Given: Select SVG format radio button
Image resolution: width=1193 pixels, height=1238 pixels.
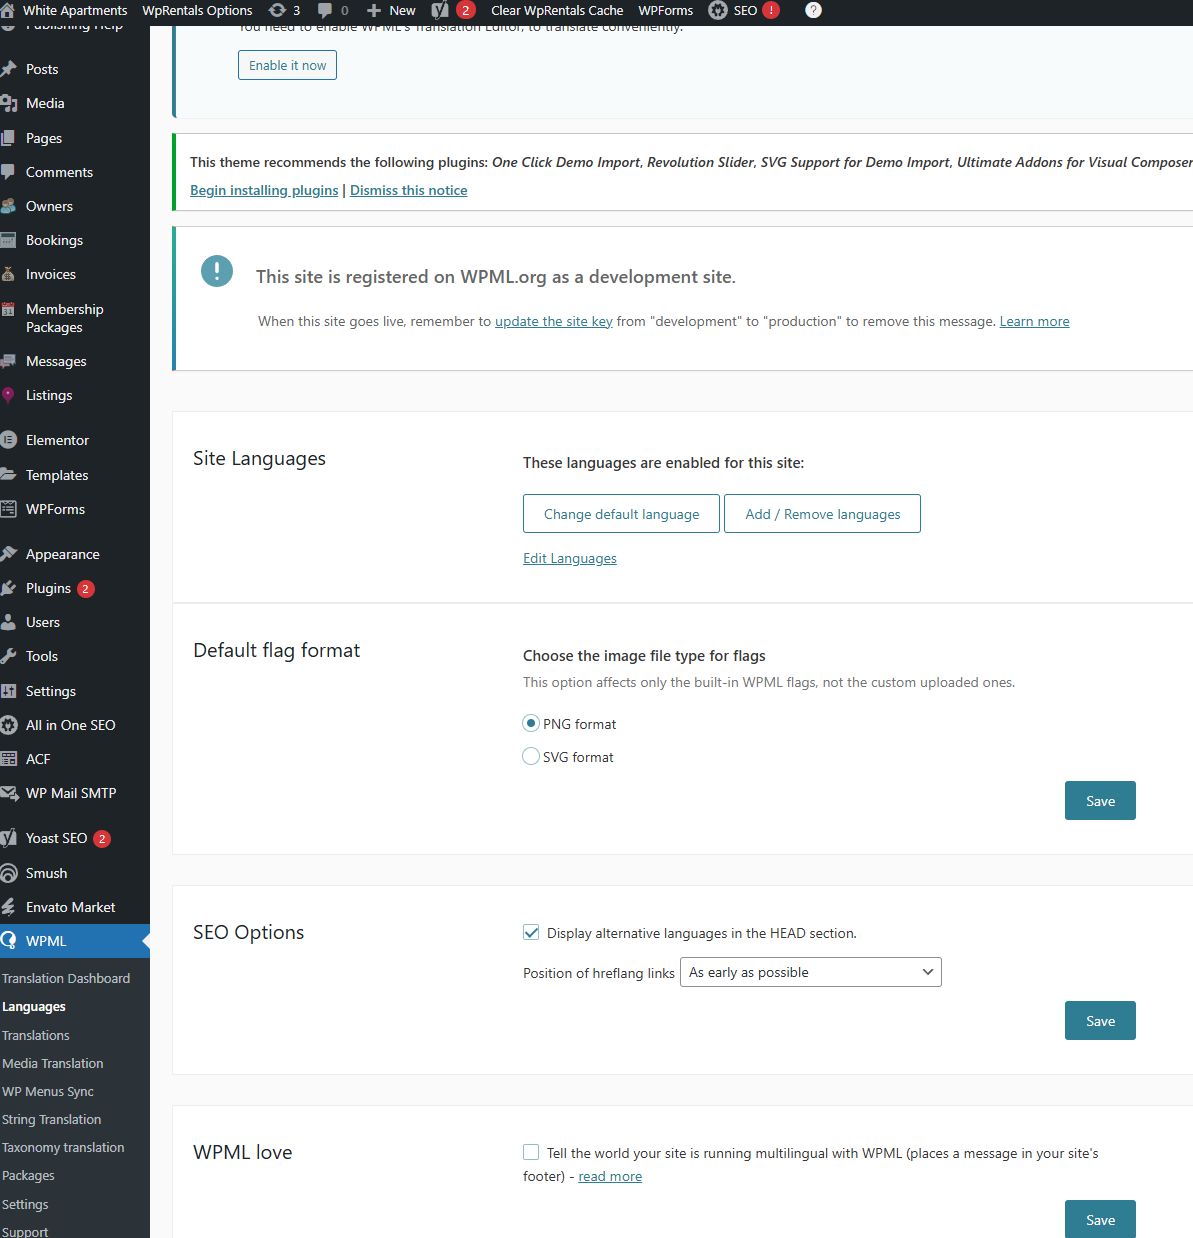Looking at the screenshot, I should [531, 756].
